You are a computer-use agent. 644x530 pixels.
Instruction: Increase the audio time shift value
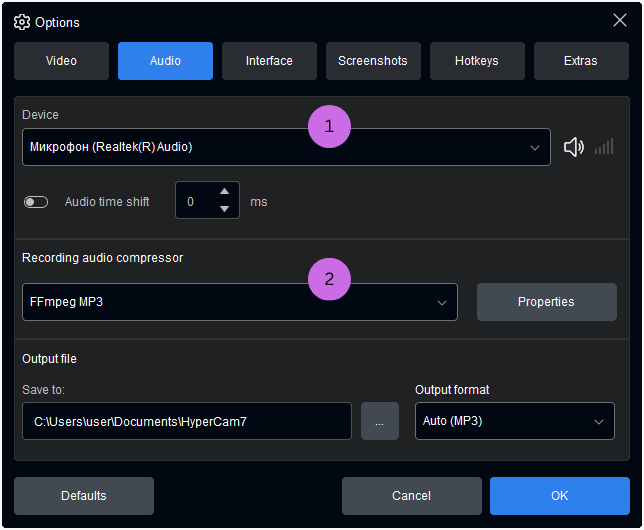[x=224, y=191]
